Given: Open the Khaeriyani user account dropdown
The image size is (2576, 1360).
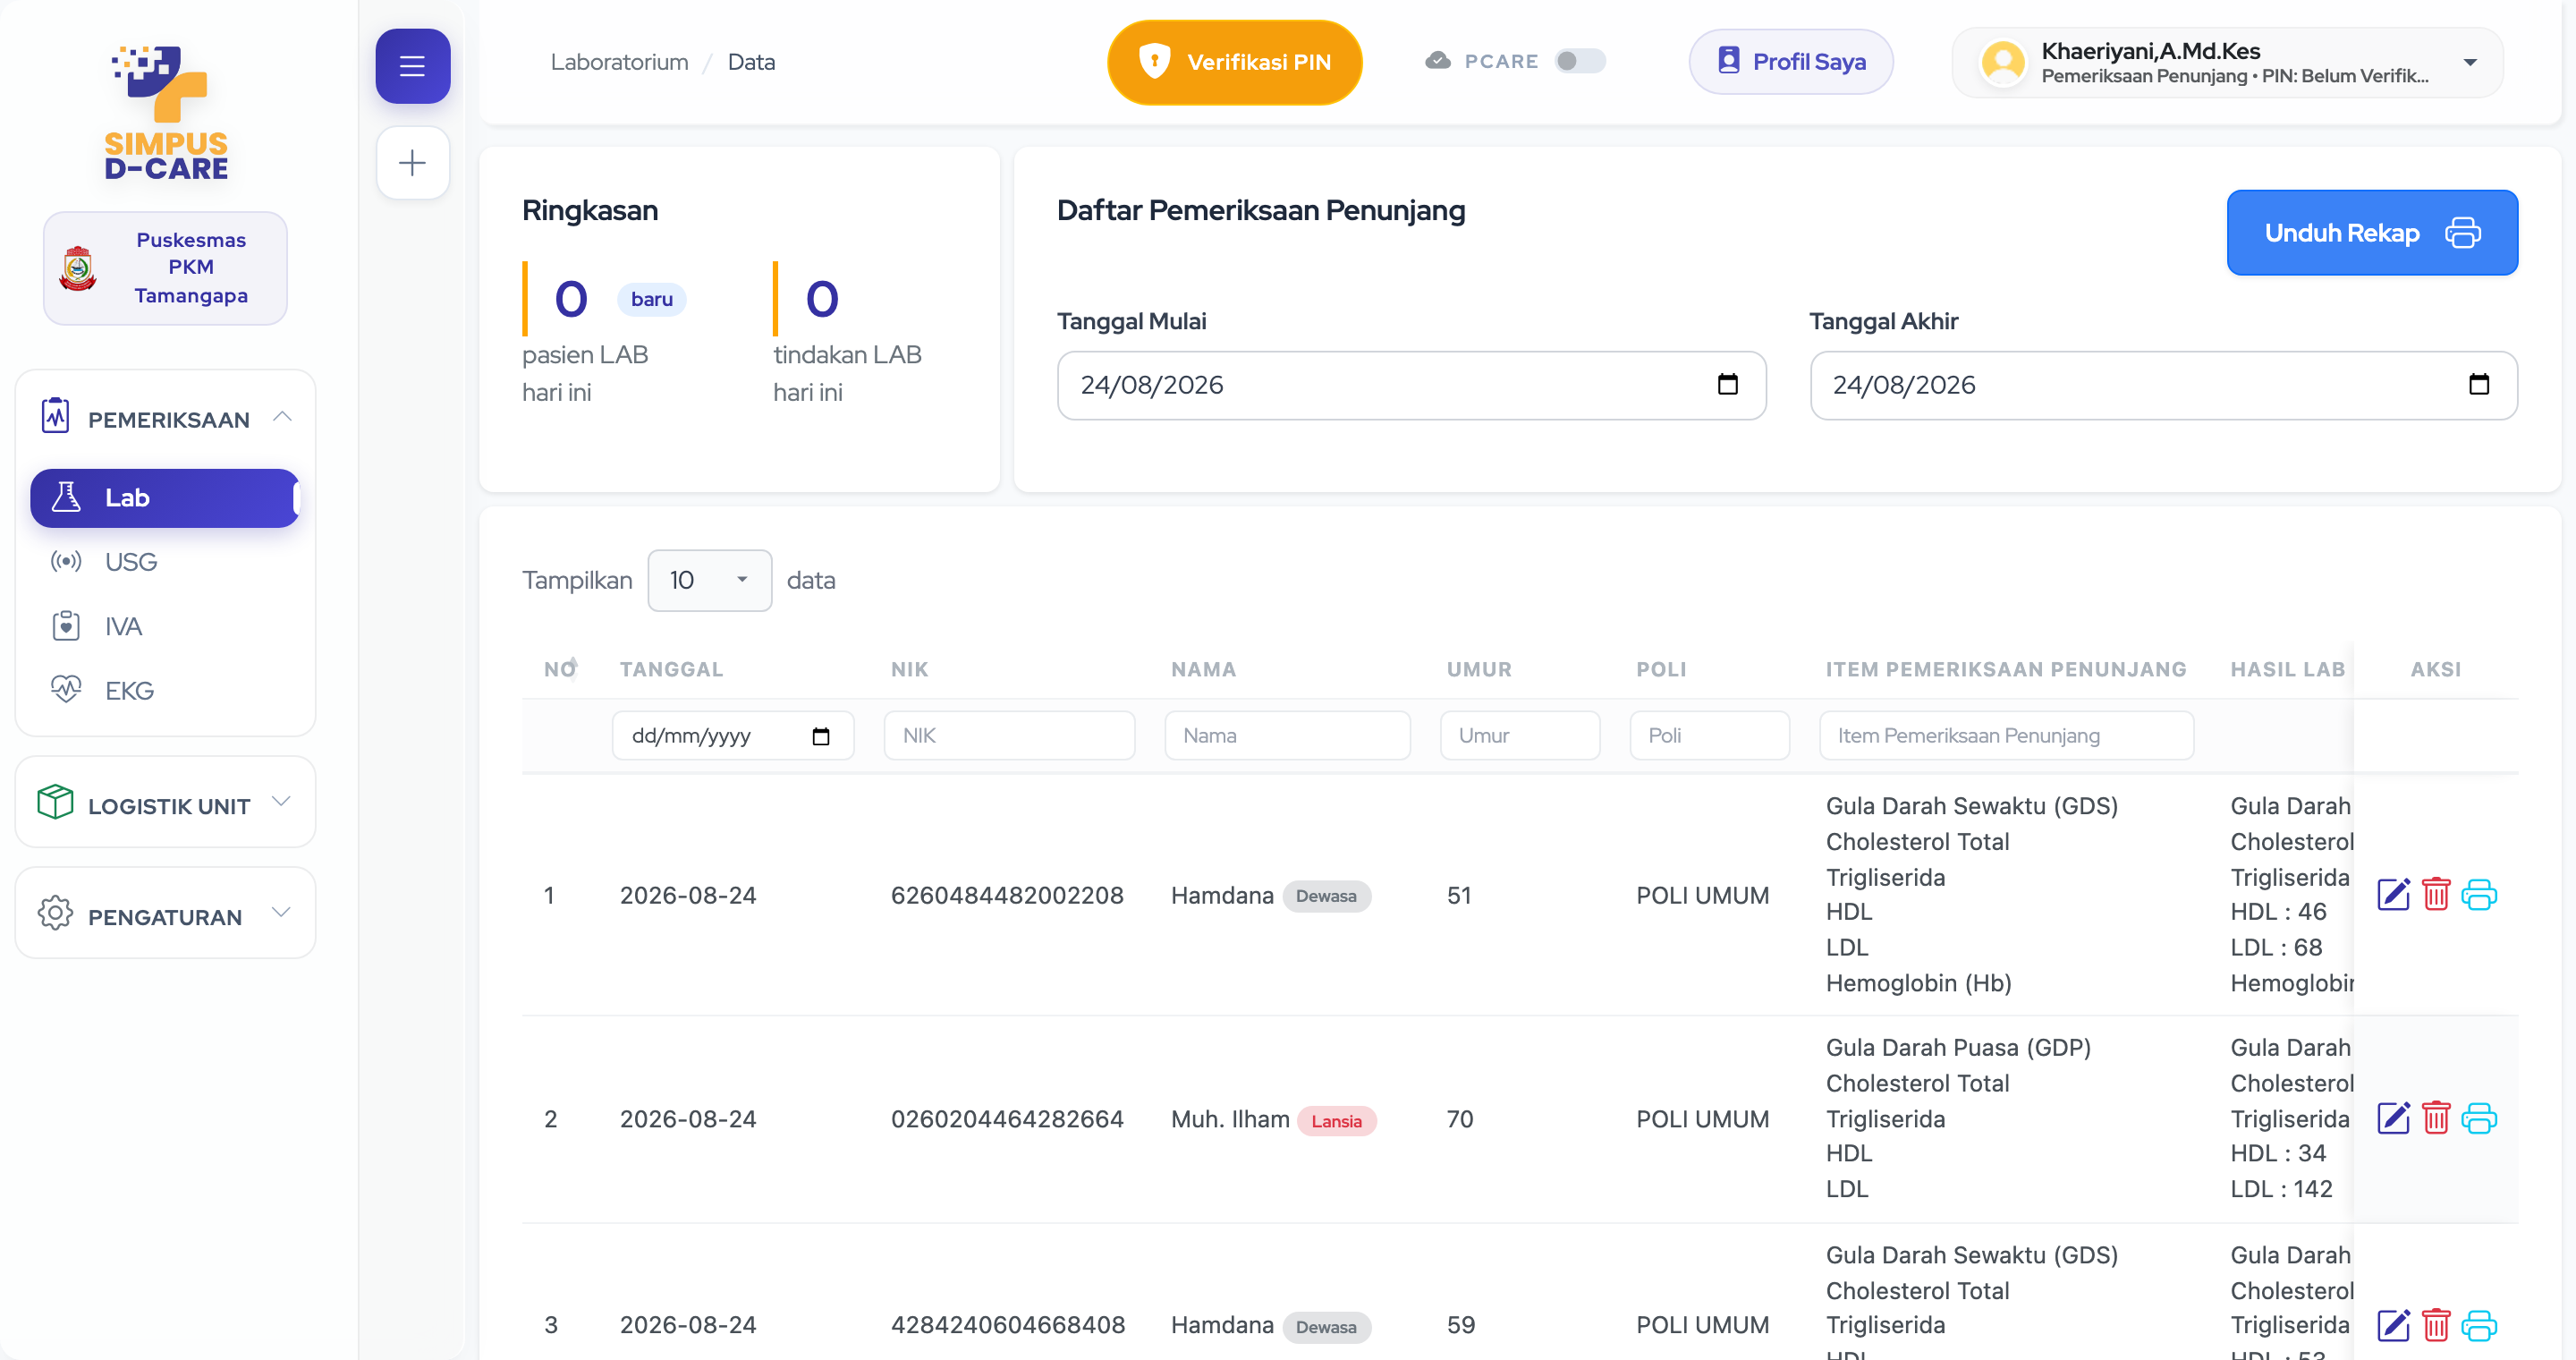Looking at the screenshot, I should [2227, 62].
